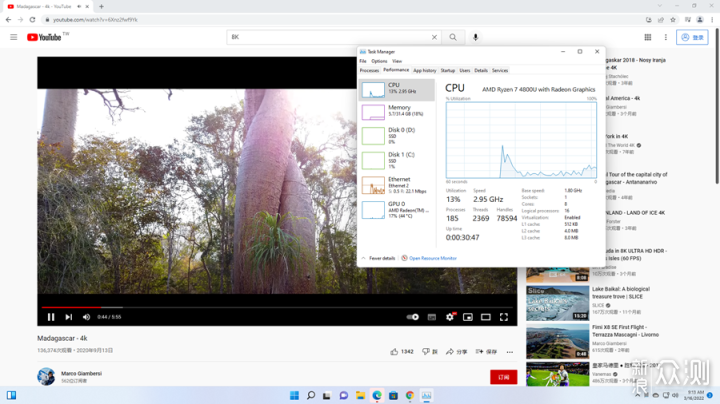The image size is (720, 404).
Task: Bookmark this page with the star icon
Action: coord(673,20)
